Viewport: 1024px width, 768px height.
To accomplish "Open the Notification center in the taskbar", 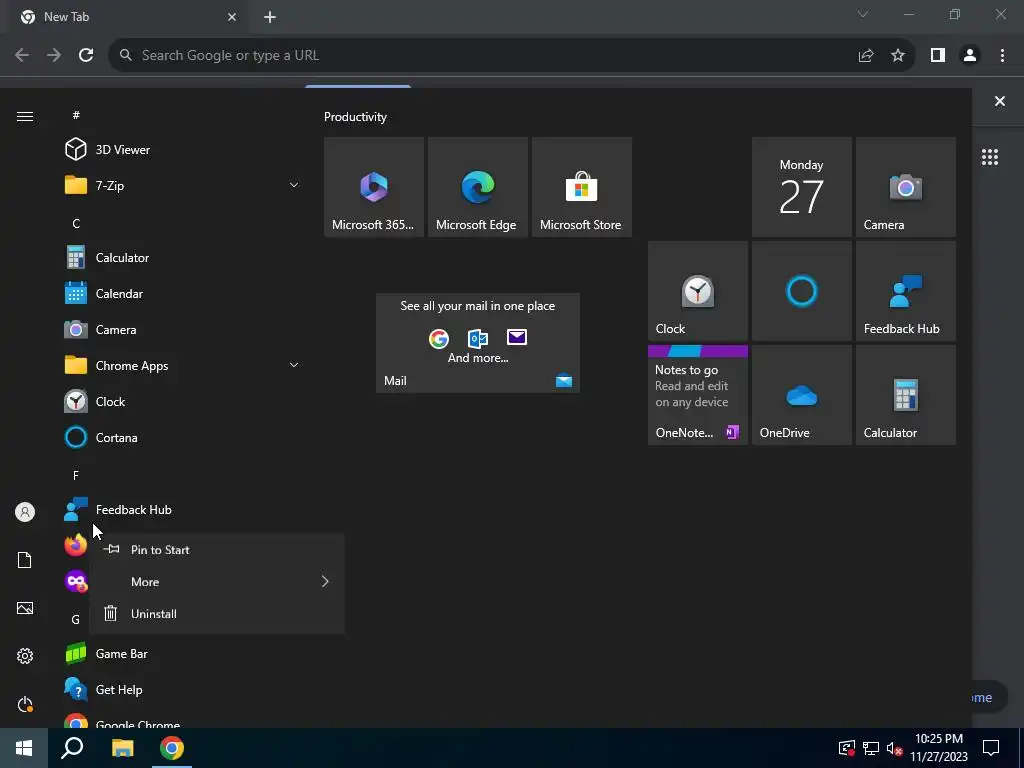I will (991, 747).
